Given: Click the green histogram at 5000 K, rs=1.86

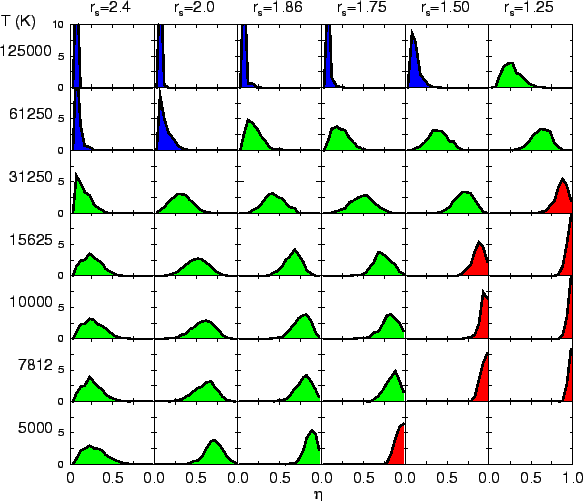Looking at the screenshot, I should [310, 450].
